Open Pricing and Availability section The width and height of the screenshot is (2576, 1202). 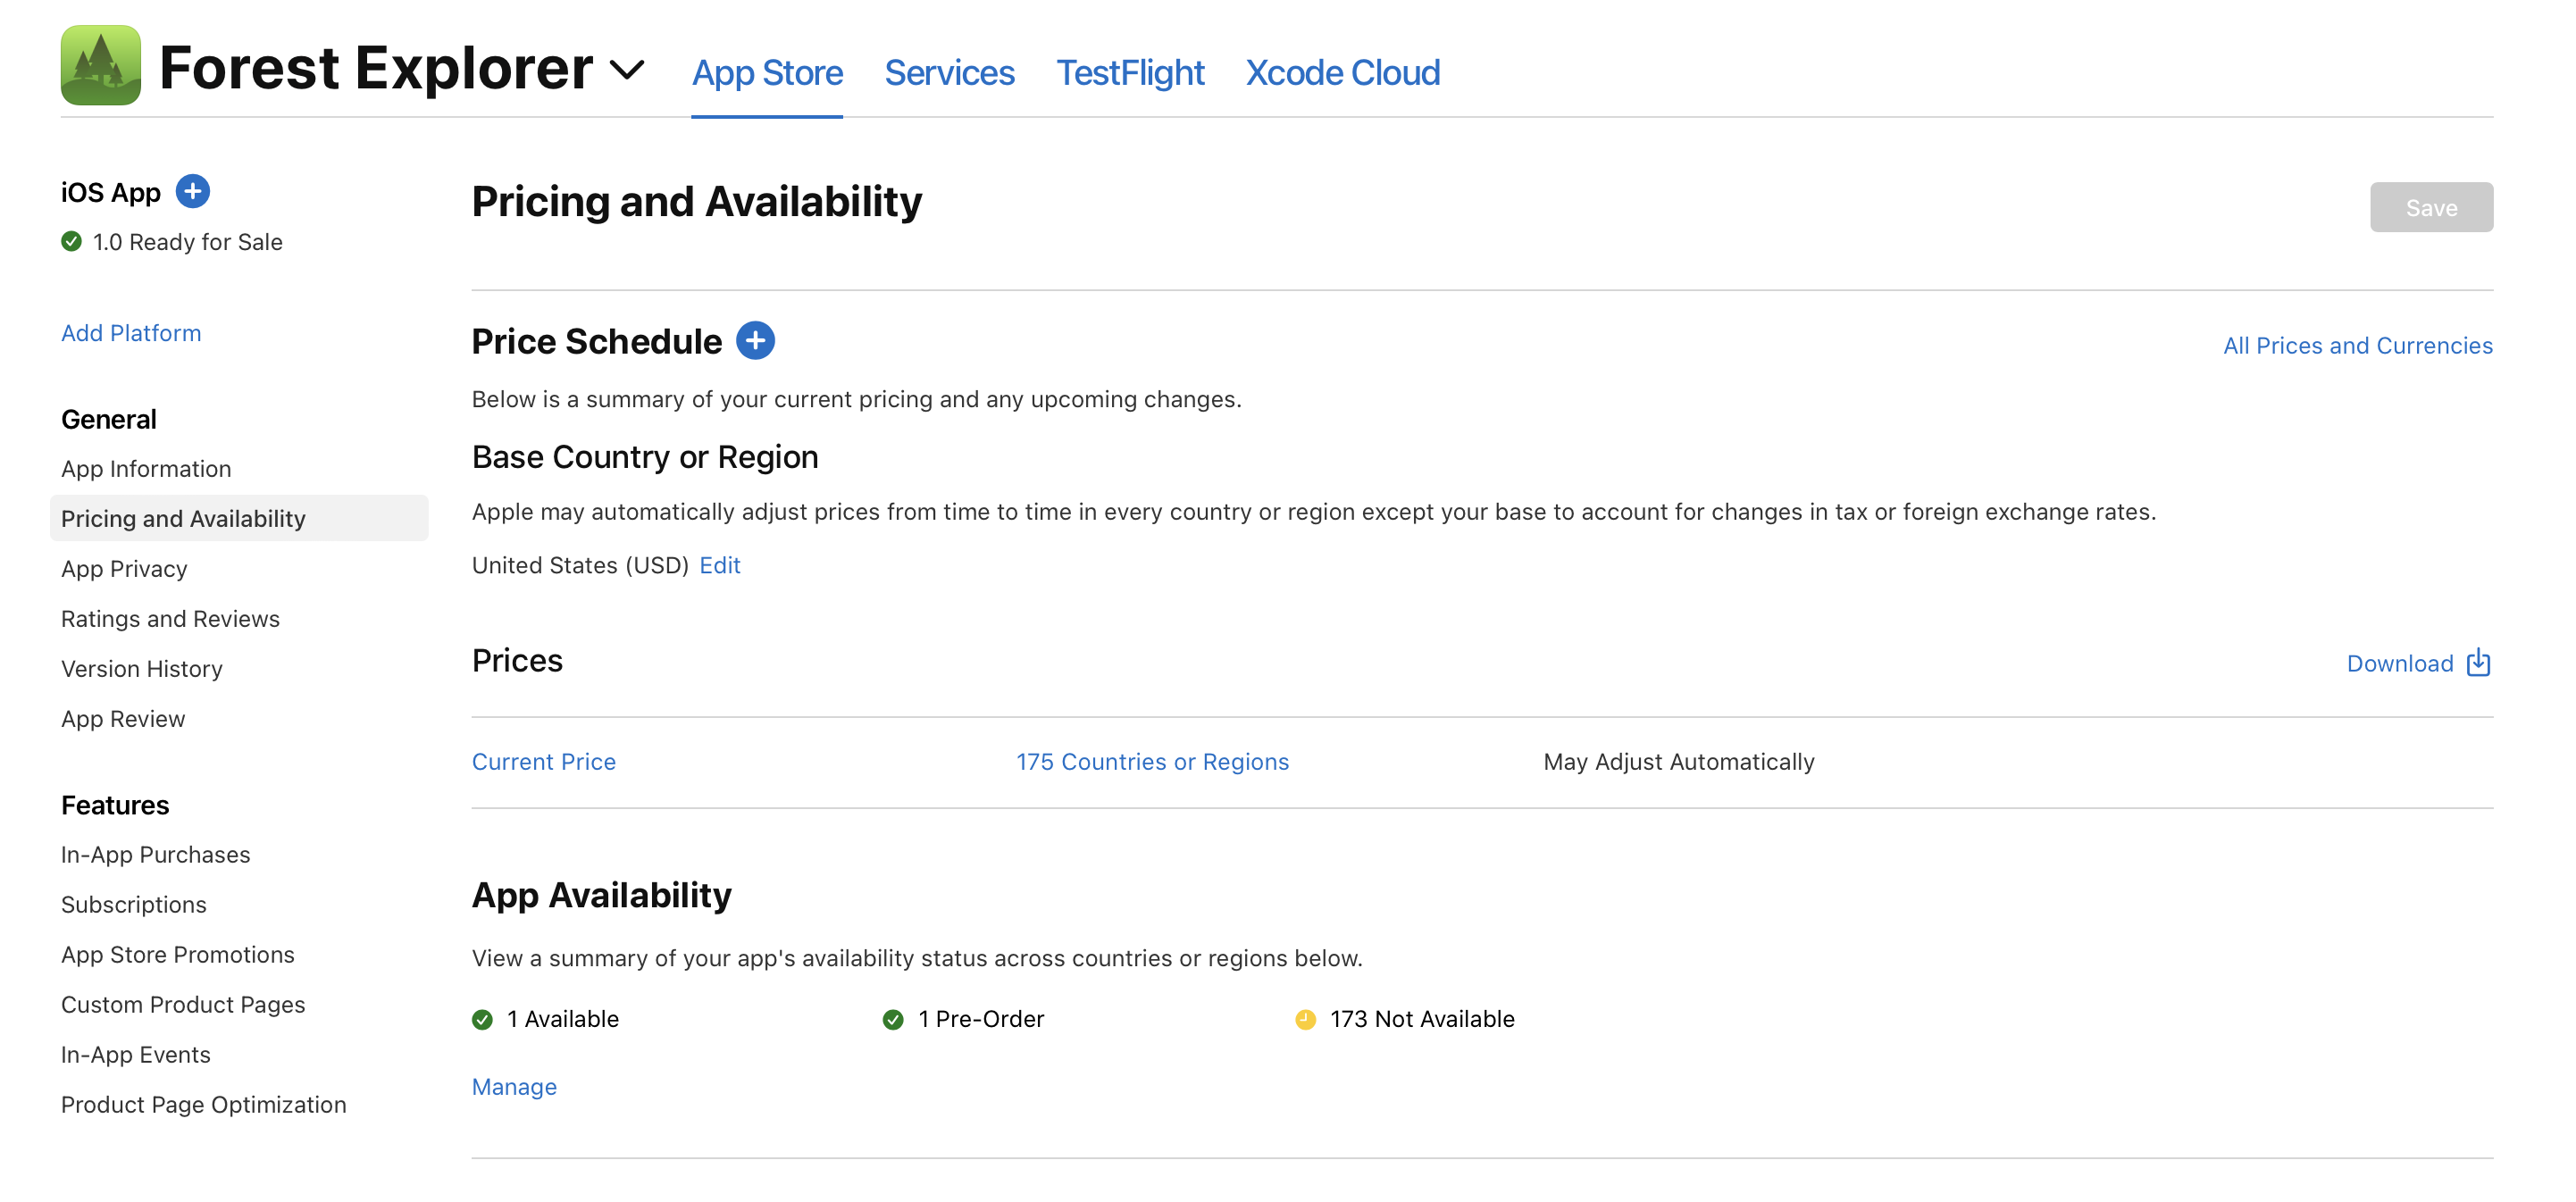tap(184, 517)
